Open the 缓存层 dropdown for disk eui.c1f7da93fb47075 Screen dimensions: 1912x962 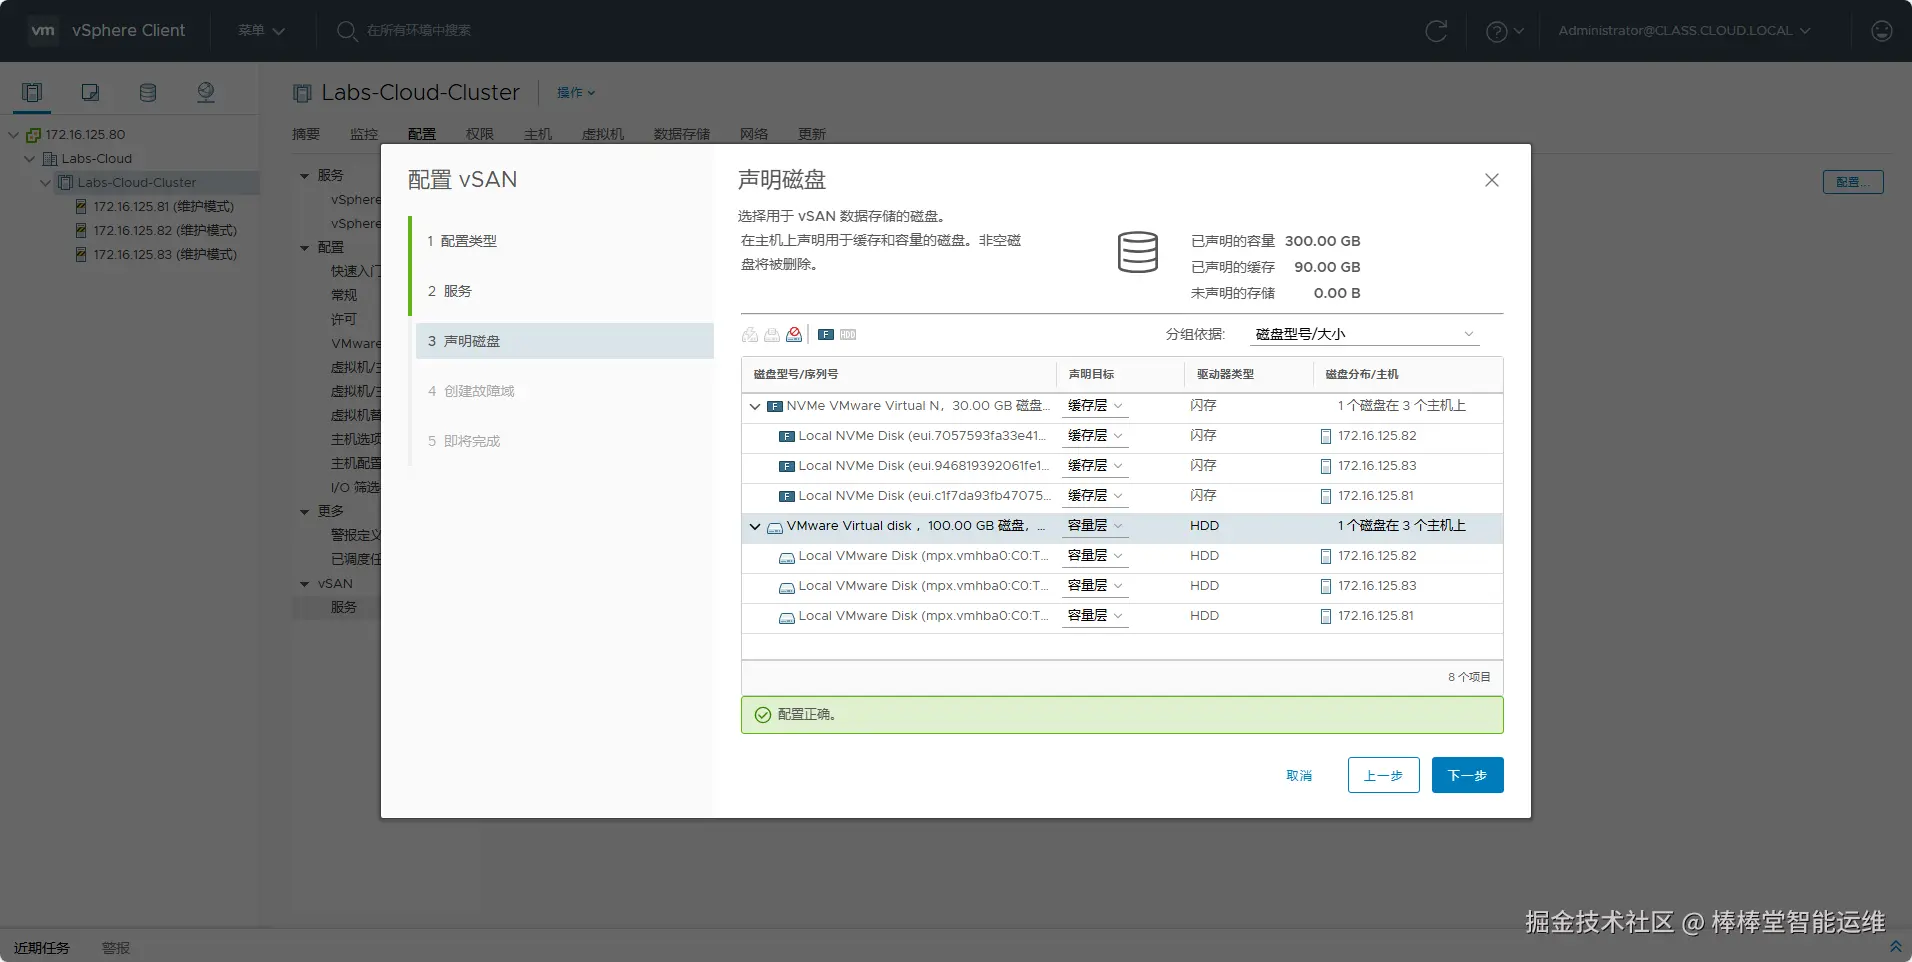coord(1095,496)
